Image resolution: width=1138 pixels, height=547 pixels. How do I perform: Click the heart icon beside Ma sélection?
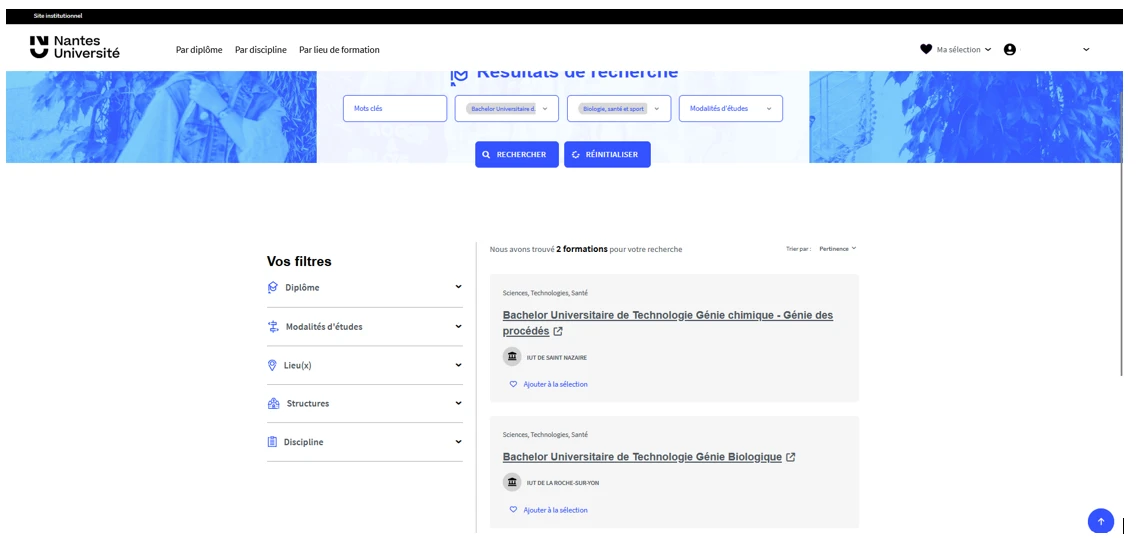tap(926, 49)
